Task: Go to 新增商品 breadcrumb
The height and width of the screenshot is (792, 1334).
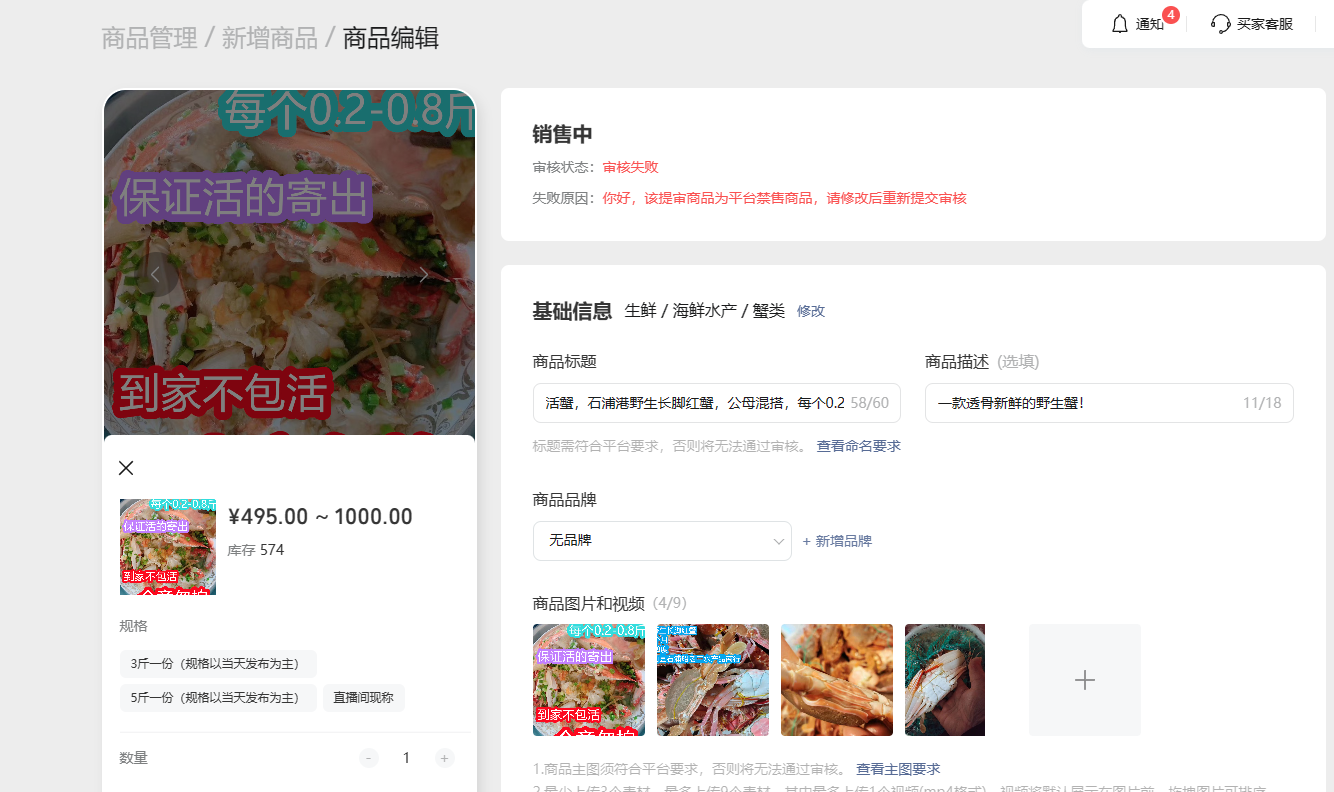Action: (269, 38)
